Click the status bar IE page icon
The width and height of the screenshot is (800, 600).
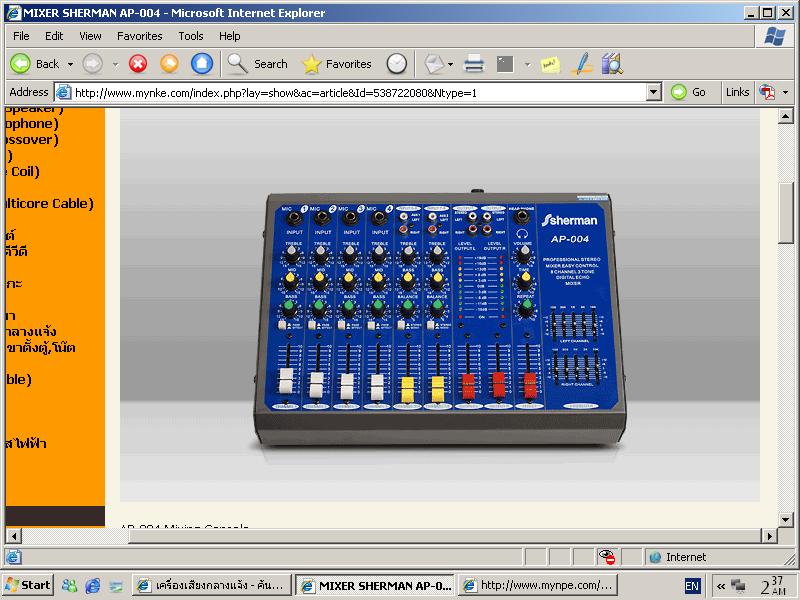click(x=14, y=557)
